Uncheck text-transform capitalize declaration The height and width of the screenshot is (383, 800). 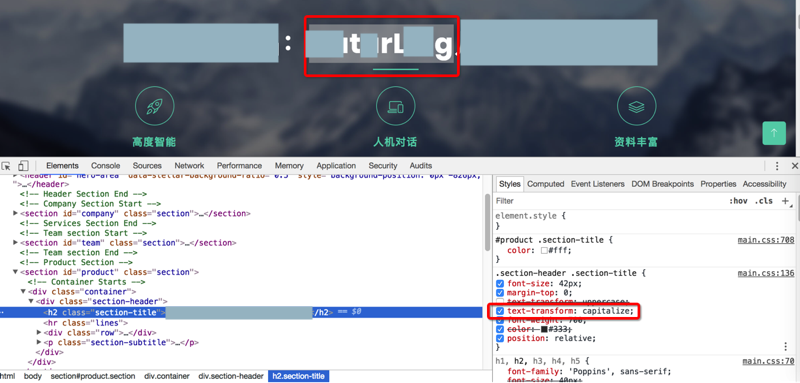pos(500,311)
